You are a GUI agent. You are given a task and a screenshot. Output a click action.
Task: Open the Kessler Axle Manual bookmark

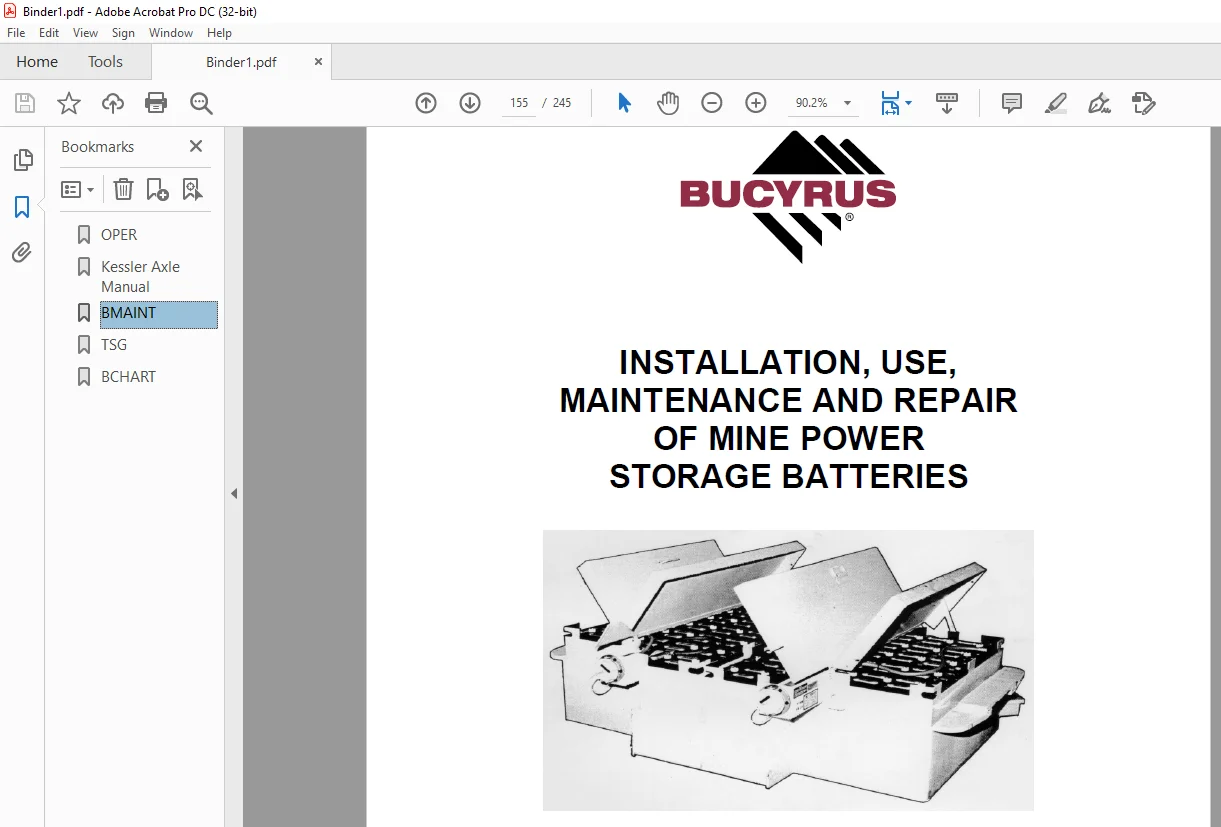click(x=140, y=277)
